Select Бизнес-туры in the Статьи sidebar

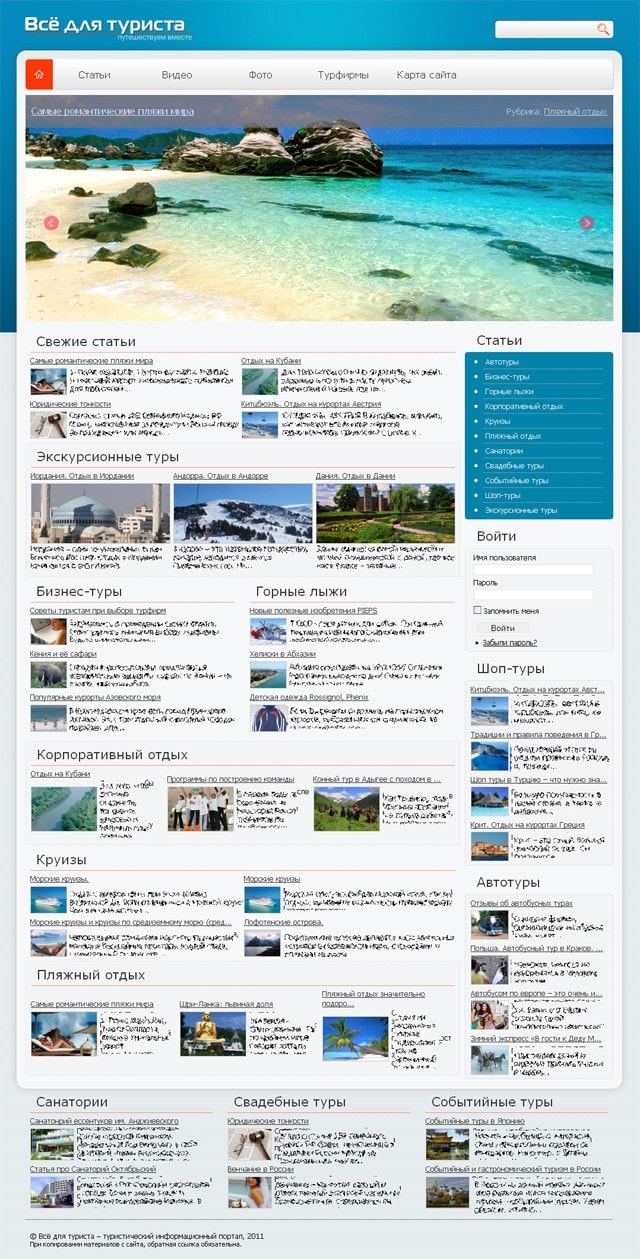pyautogui.click(x=507, y=377)
